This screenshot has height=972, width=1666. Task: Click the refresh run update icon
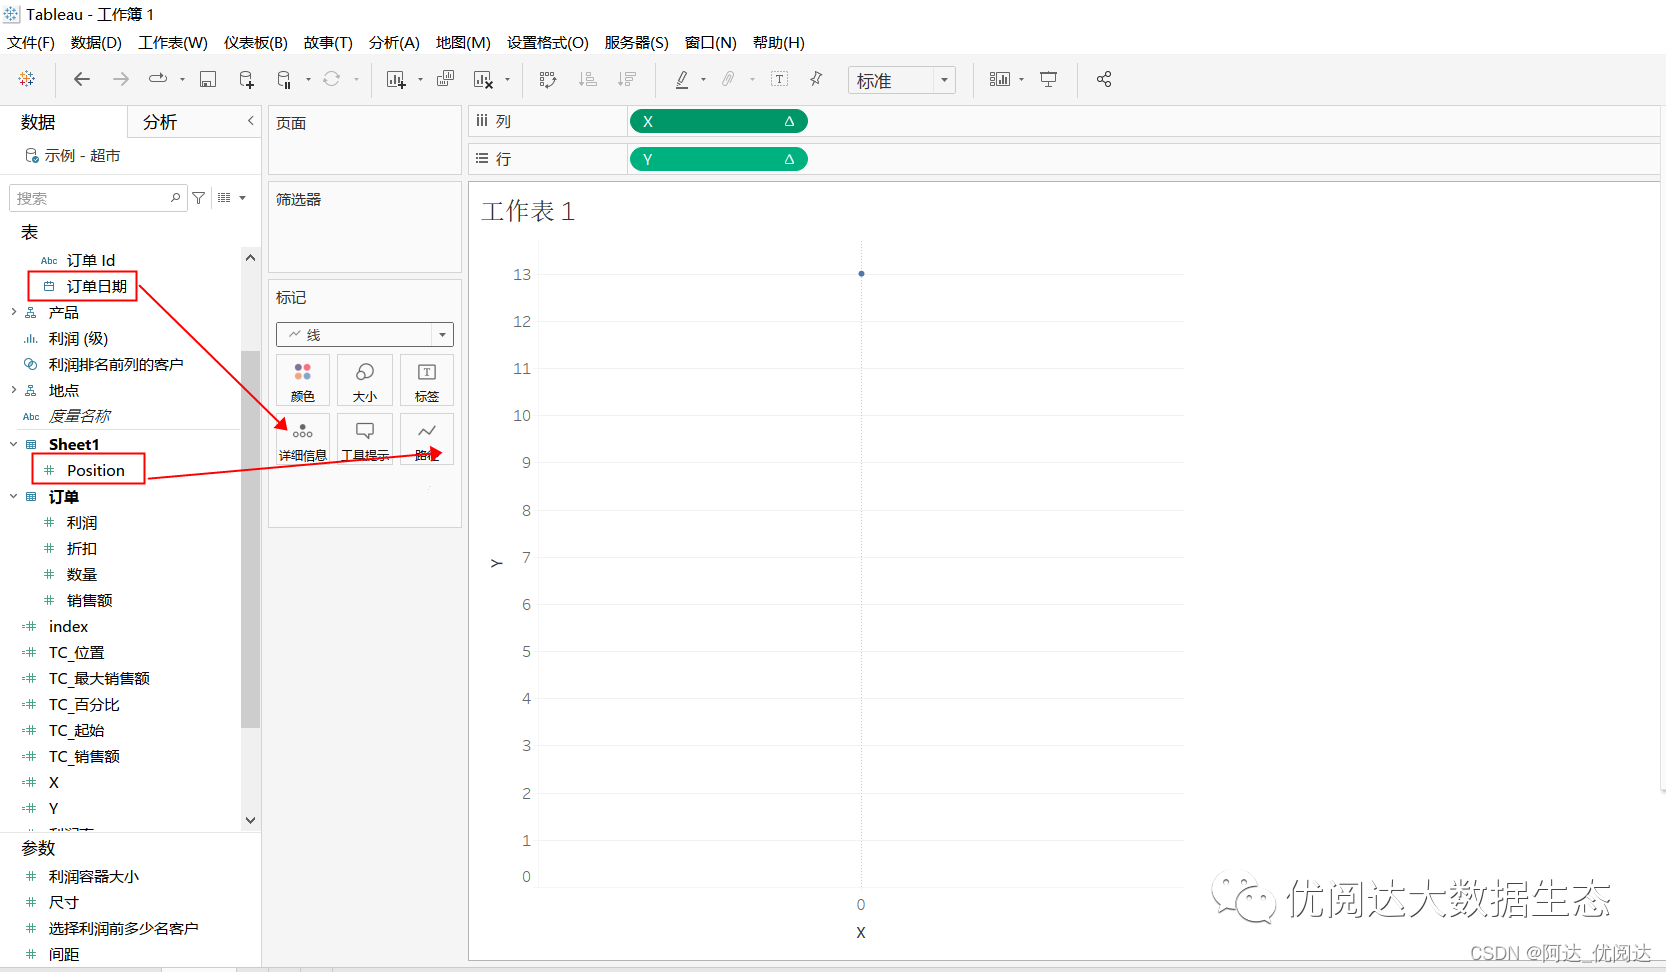331,79
